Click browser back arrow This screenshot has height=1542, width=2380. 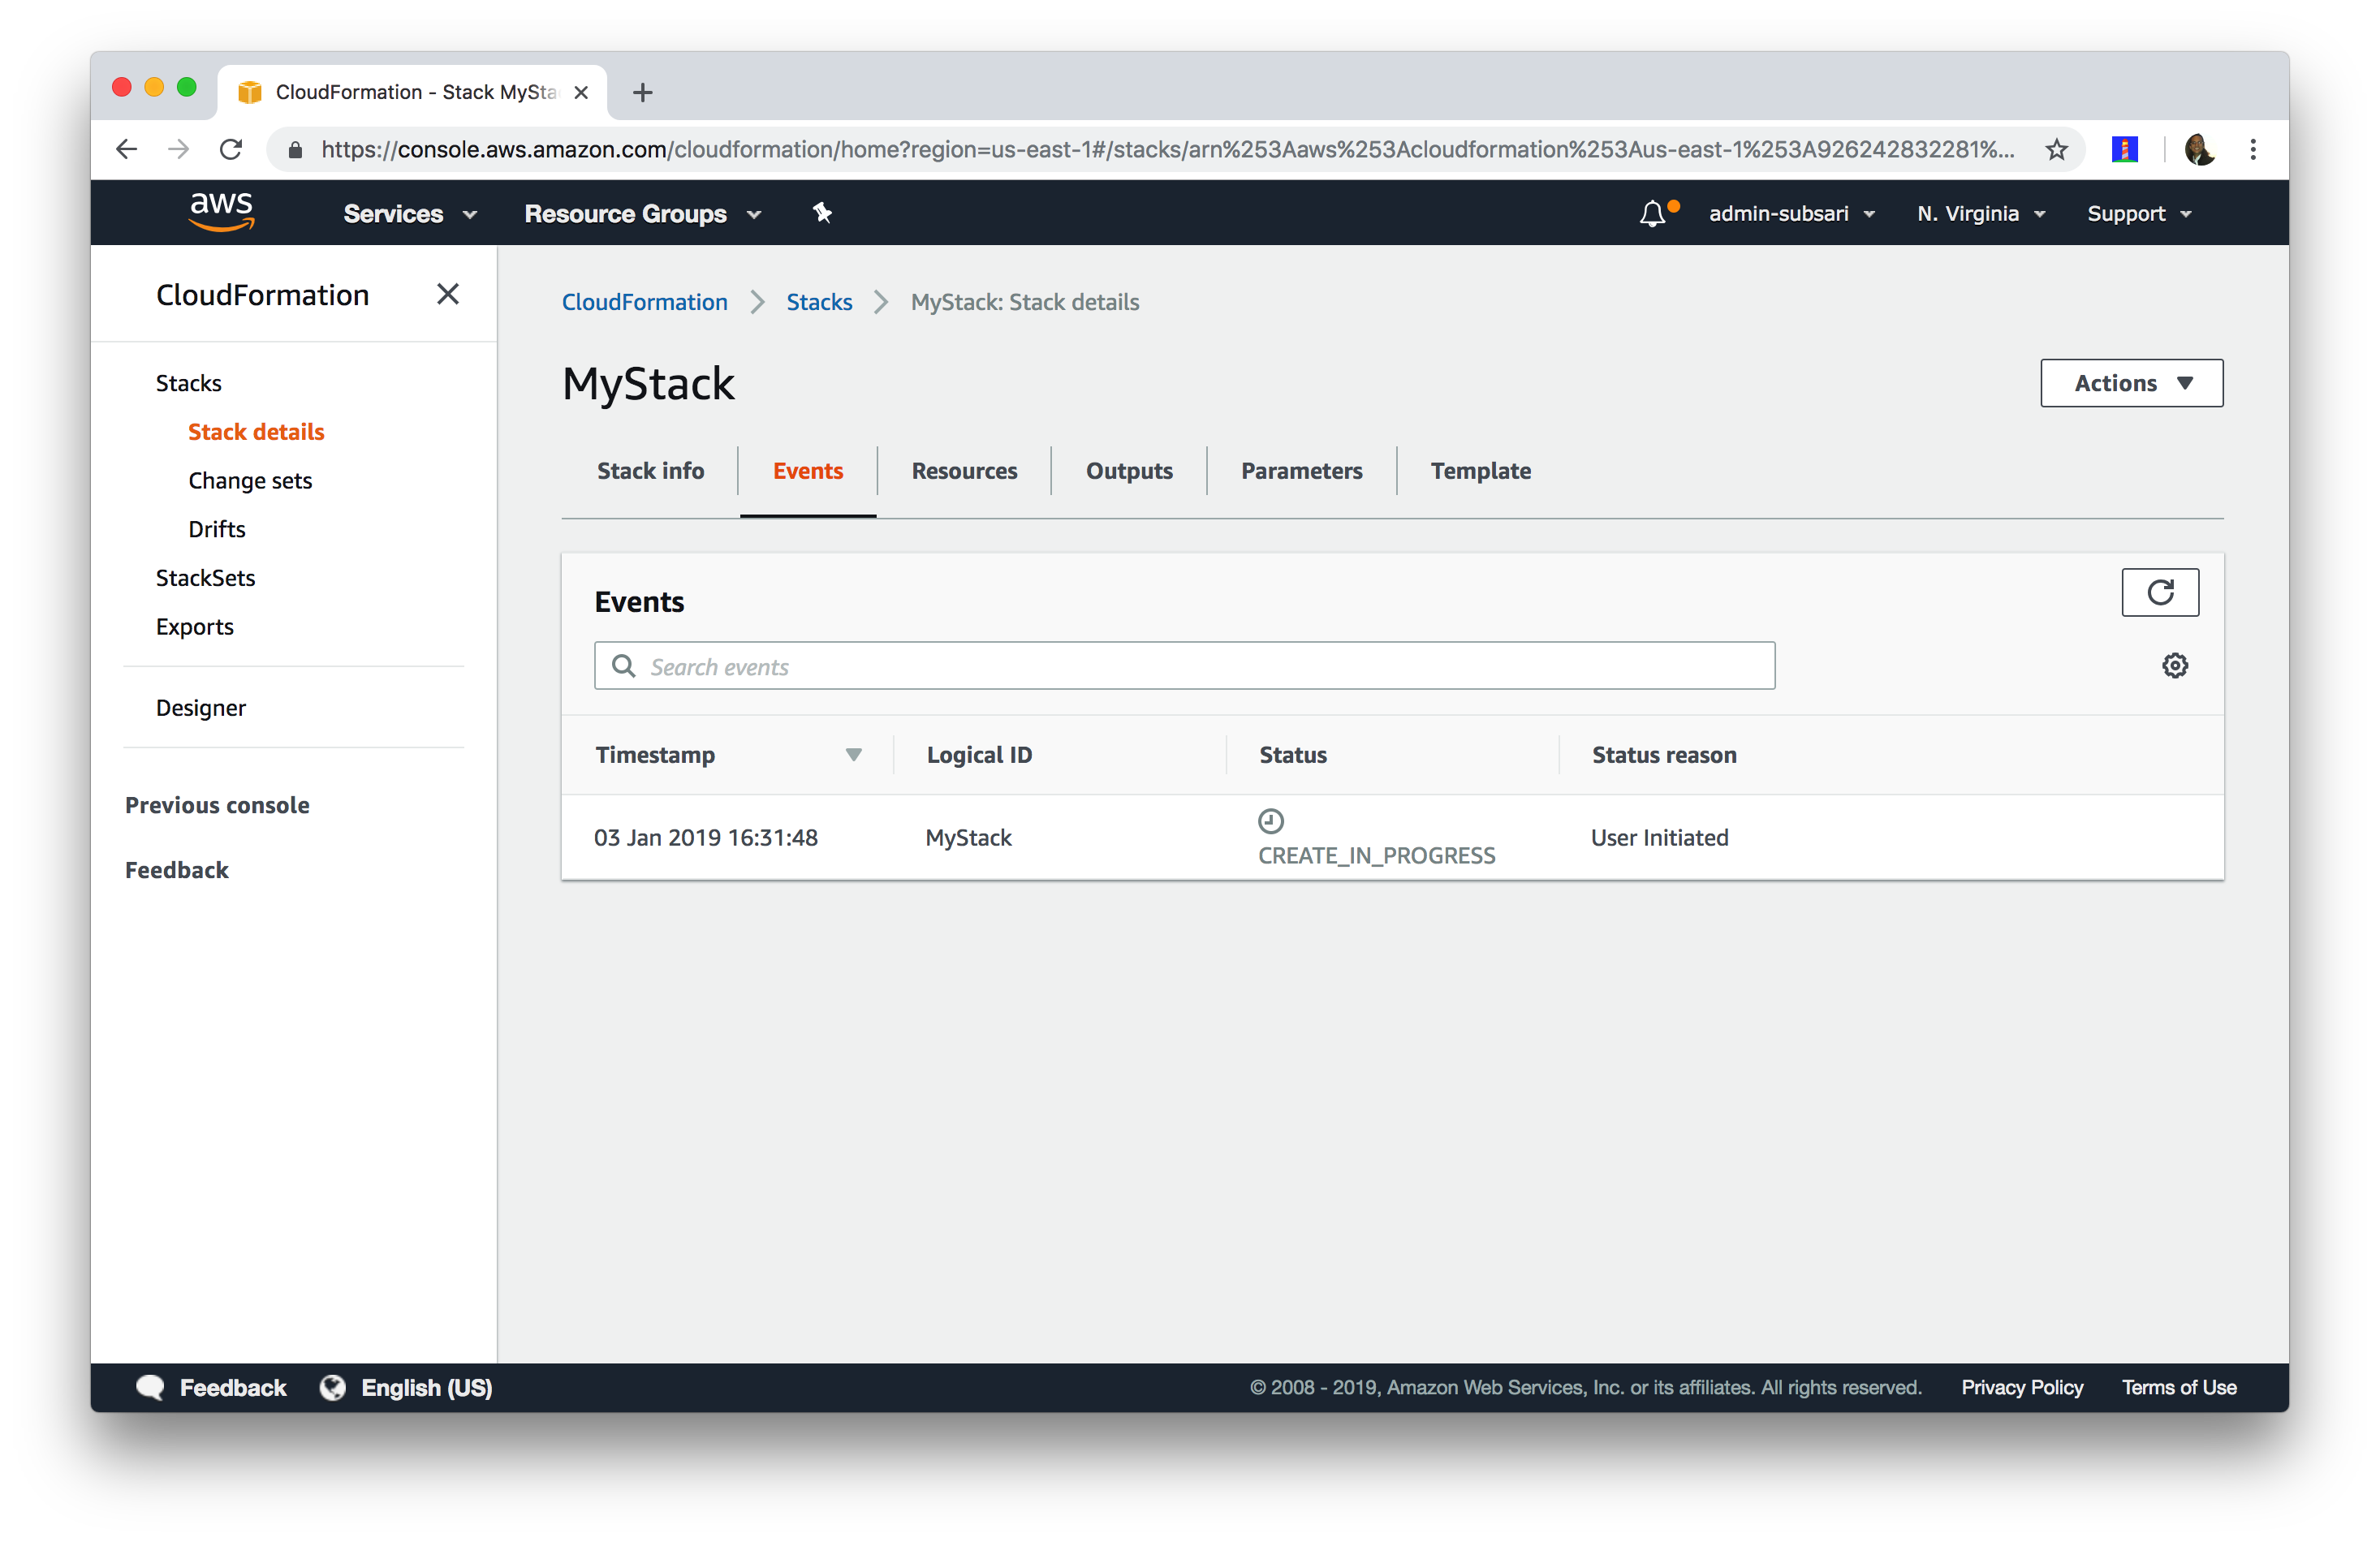pyautogui.click(x=126, y=149)
